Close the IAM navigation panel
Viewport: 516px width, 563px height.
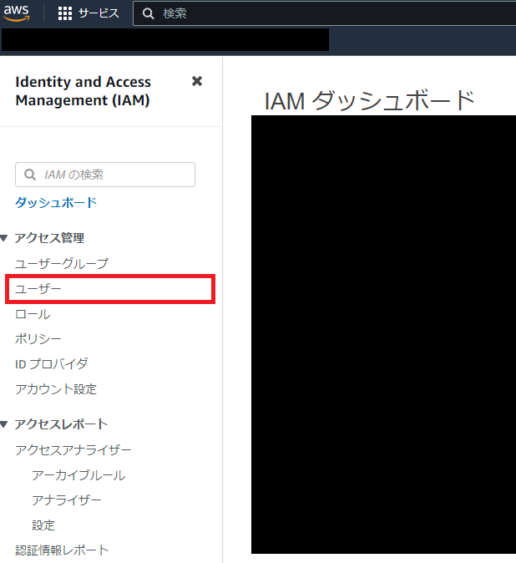[197, 81]
